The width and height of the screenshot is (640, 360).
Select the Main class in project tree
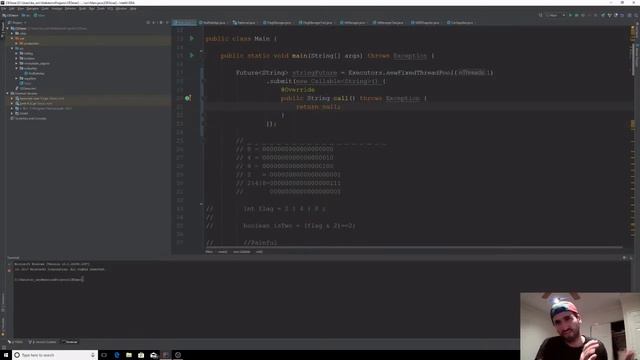pyautogui.click(x=25, y=83)
